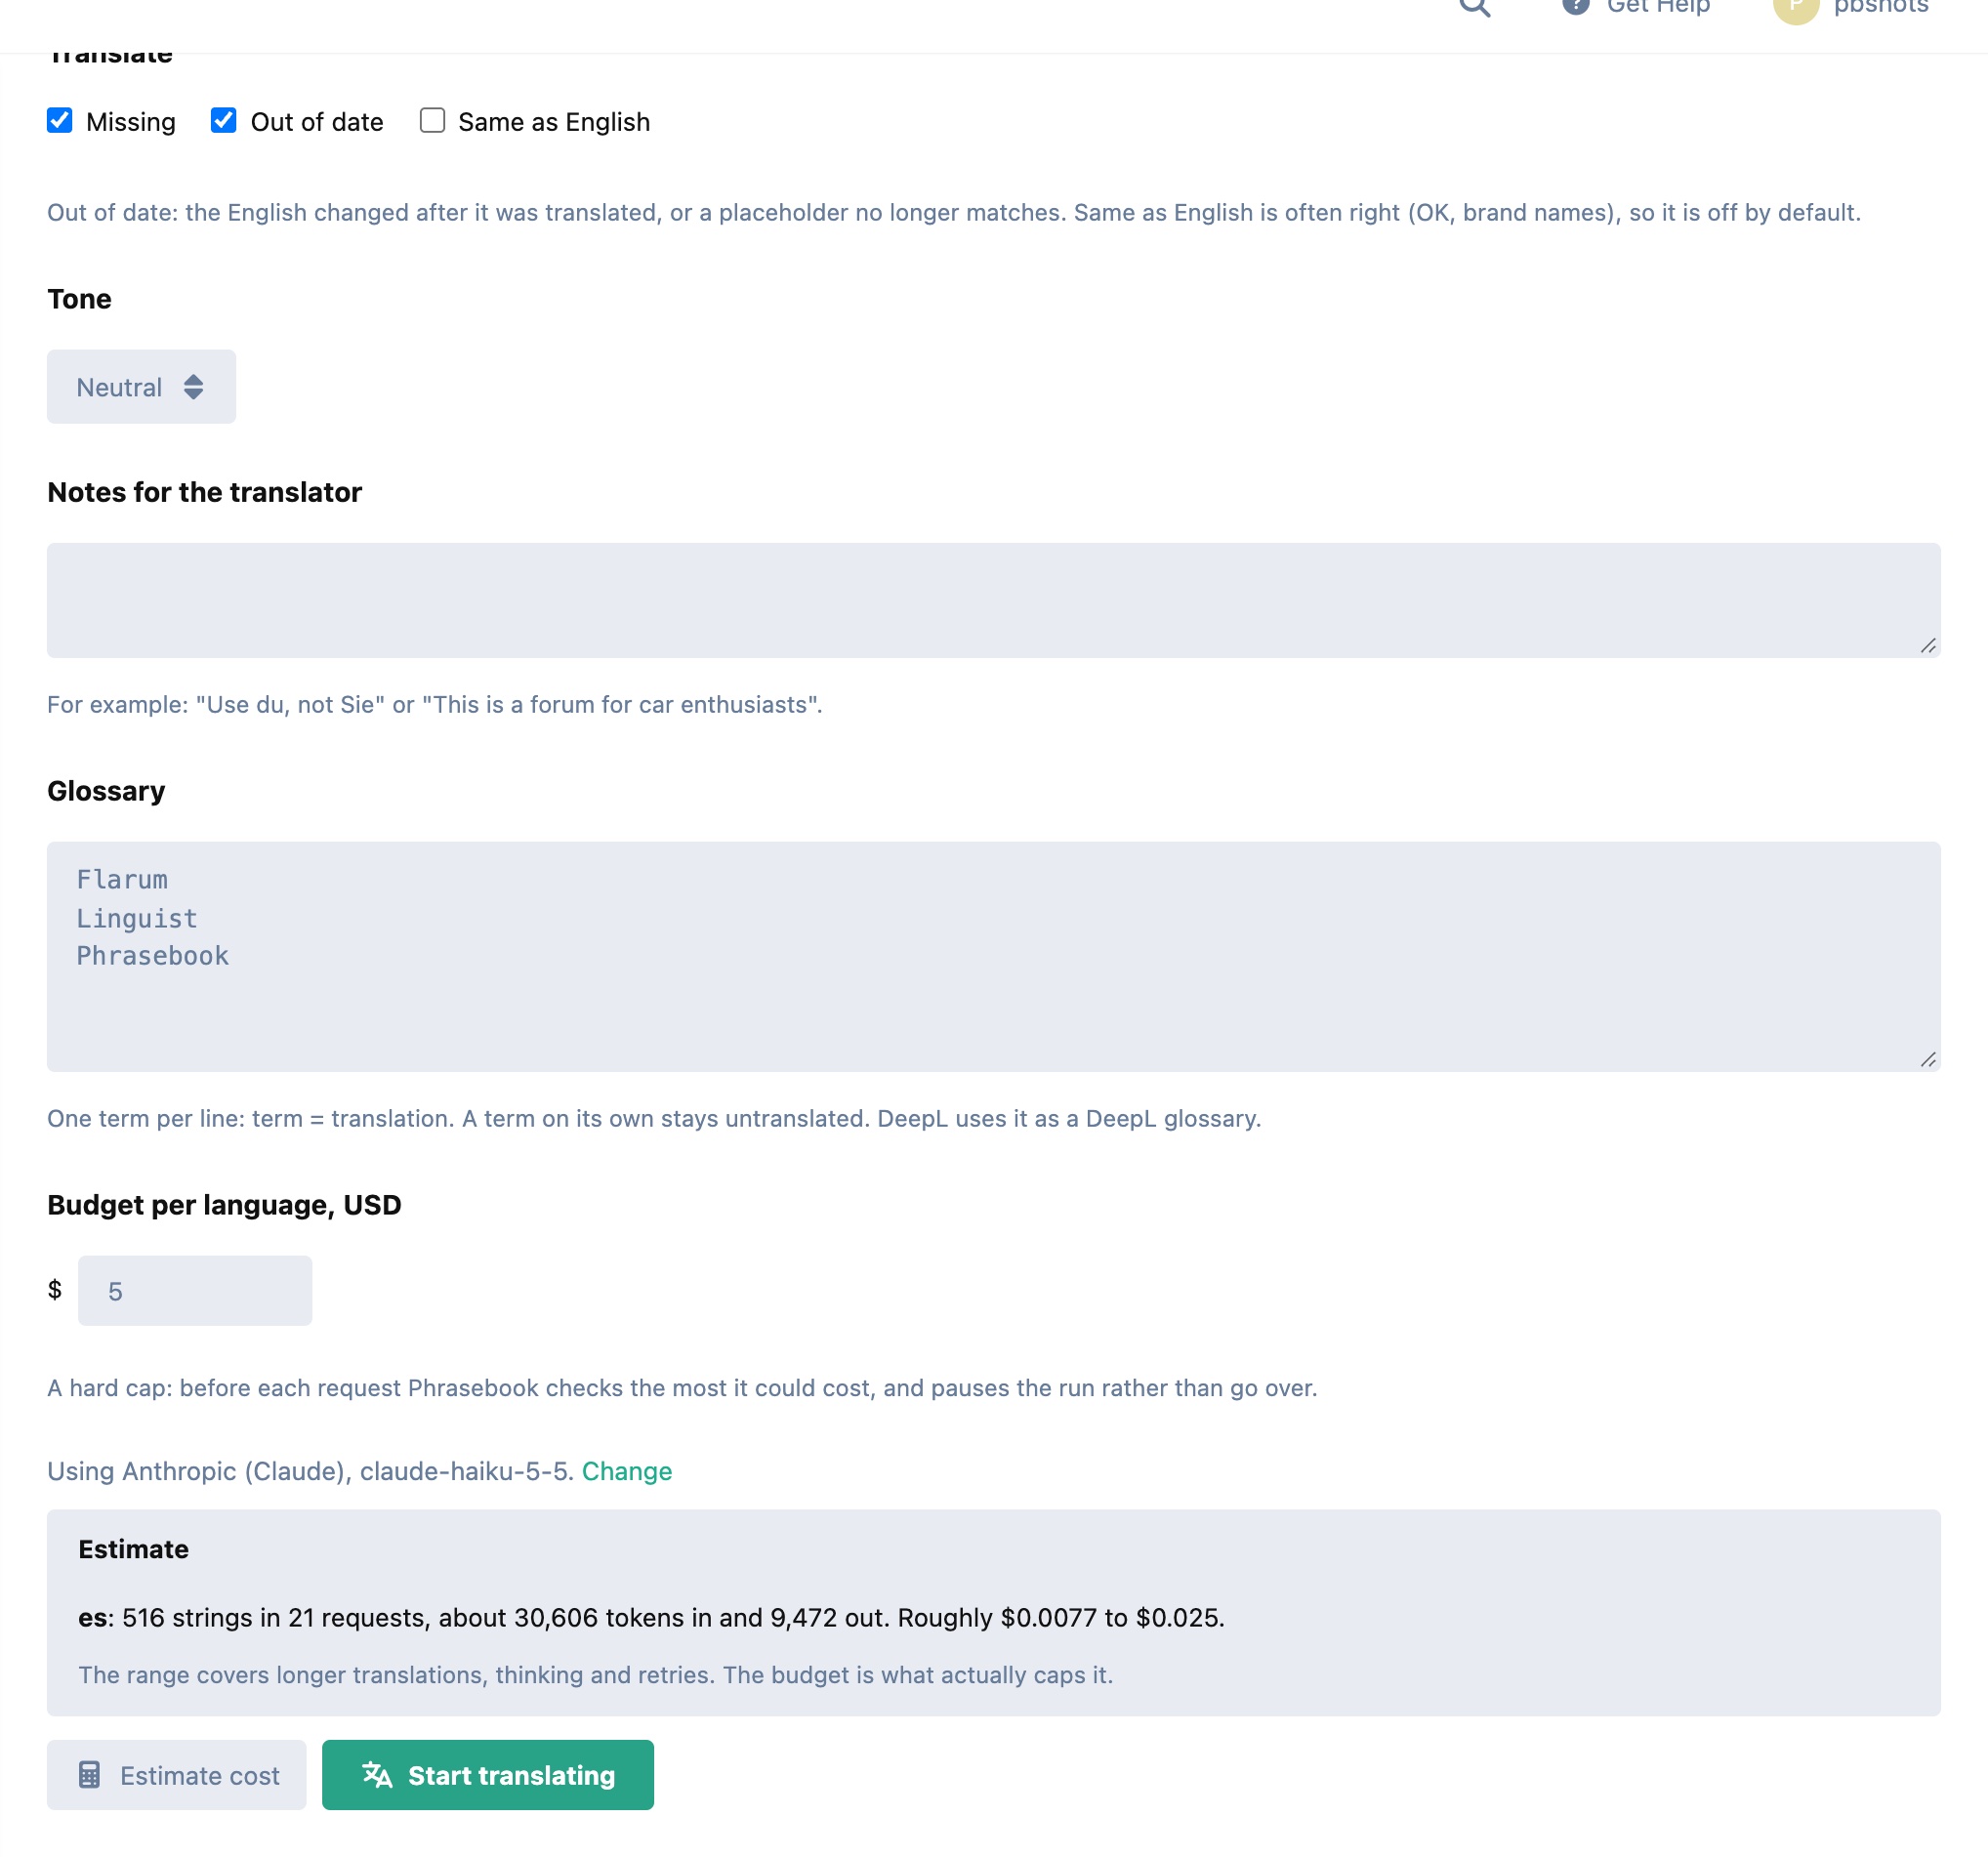Open the Get Help question icon
1988x1857 pixels.
click(x=1575, y=6)
